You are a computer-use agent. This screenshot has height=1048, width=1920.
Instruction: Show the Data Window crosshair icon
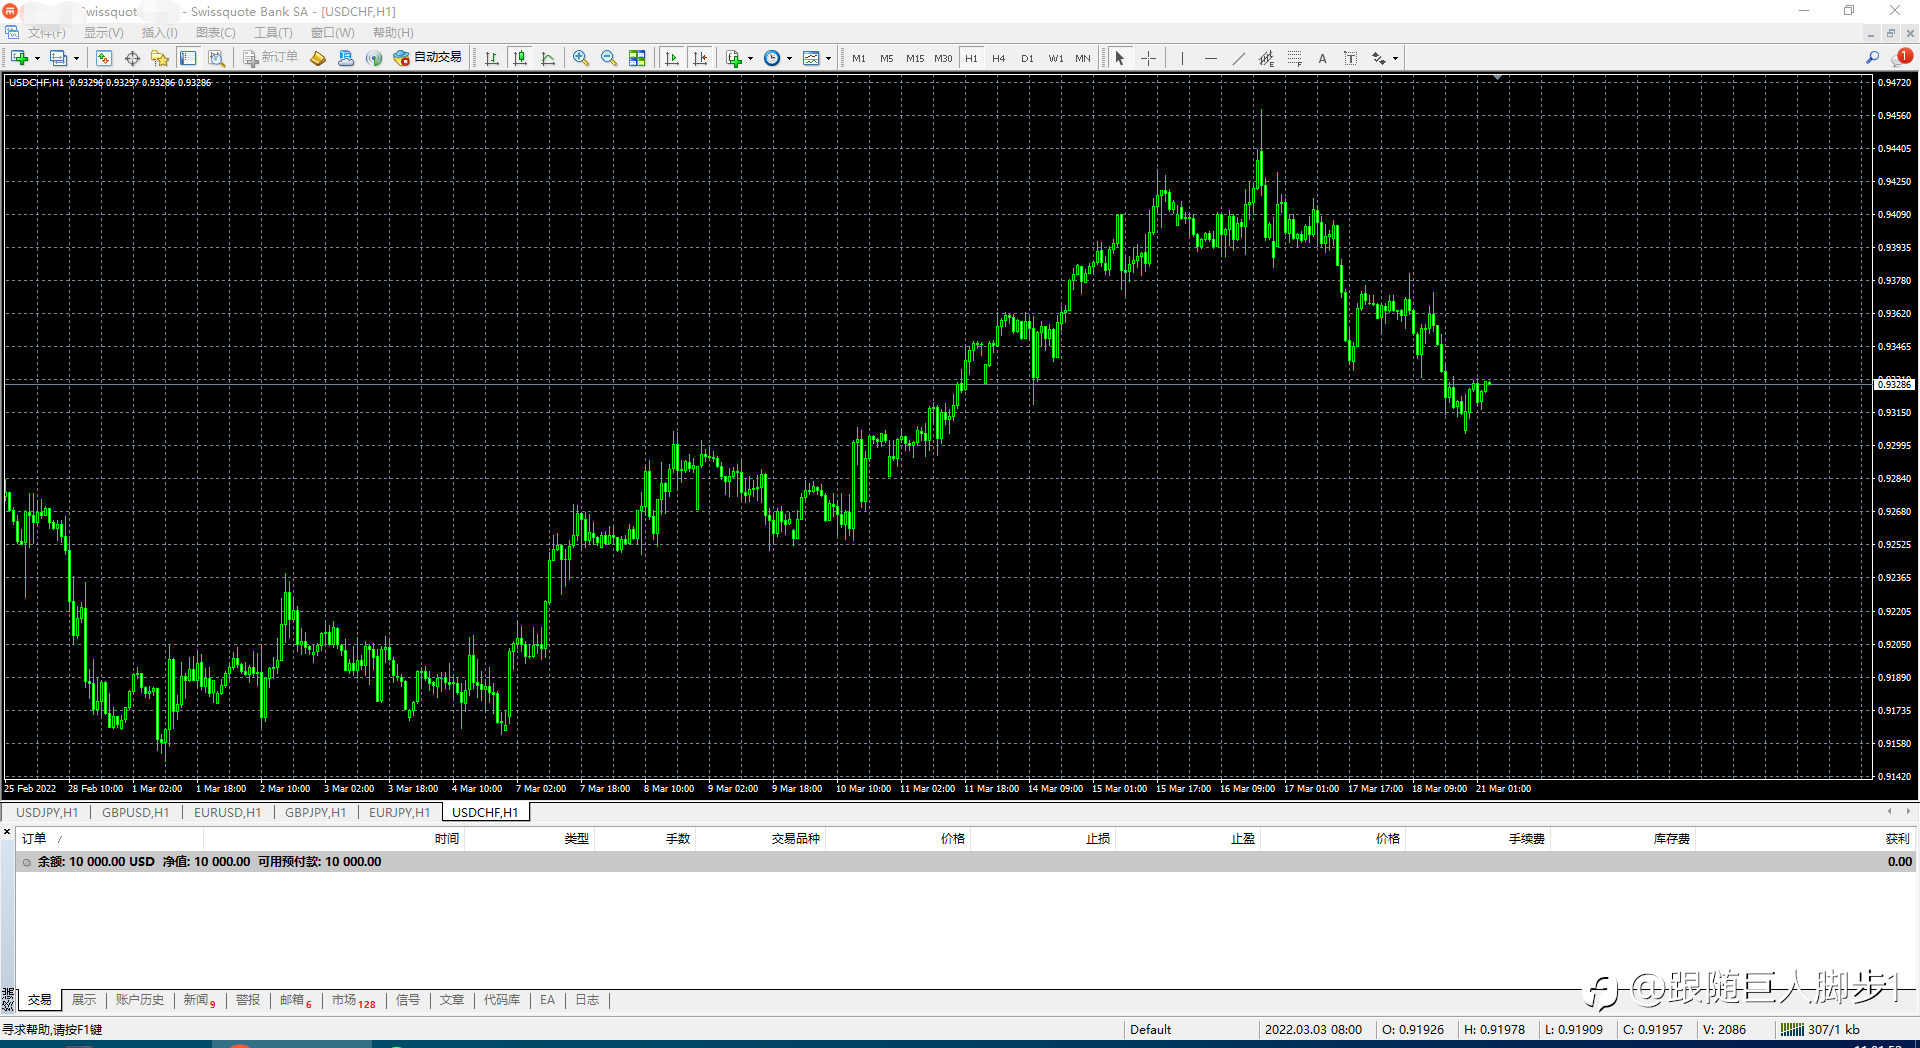[132, 58]
